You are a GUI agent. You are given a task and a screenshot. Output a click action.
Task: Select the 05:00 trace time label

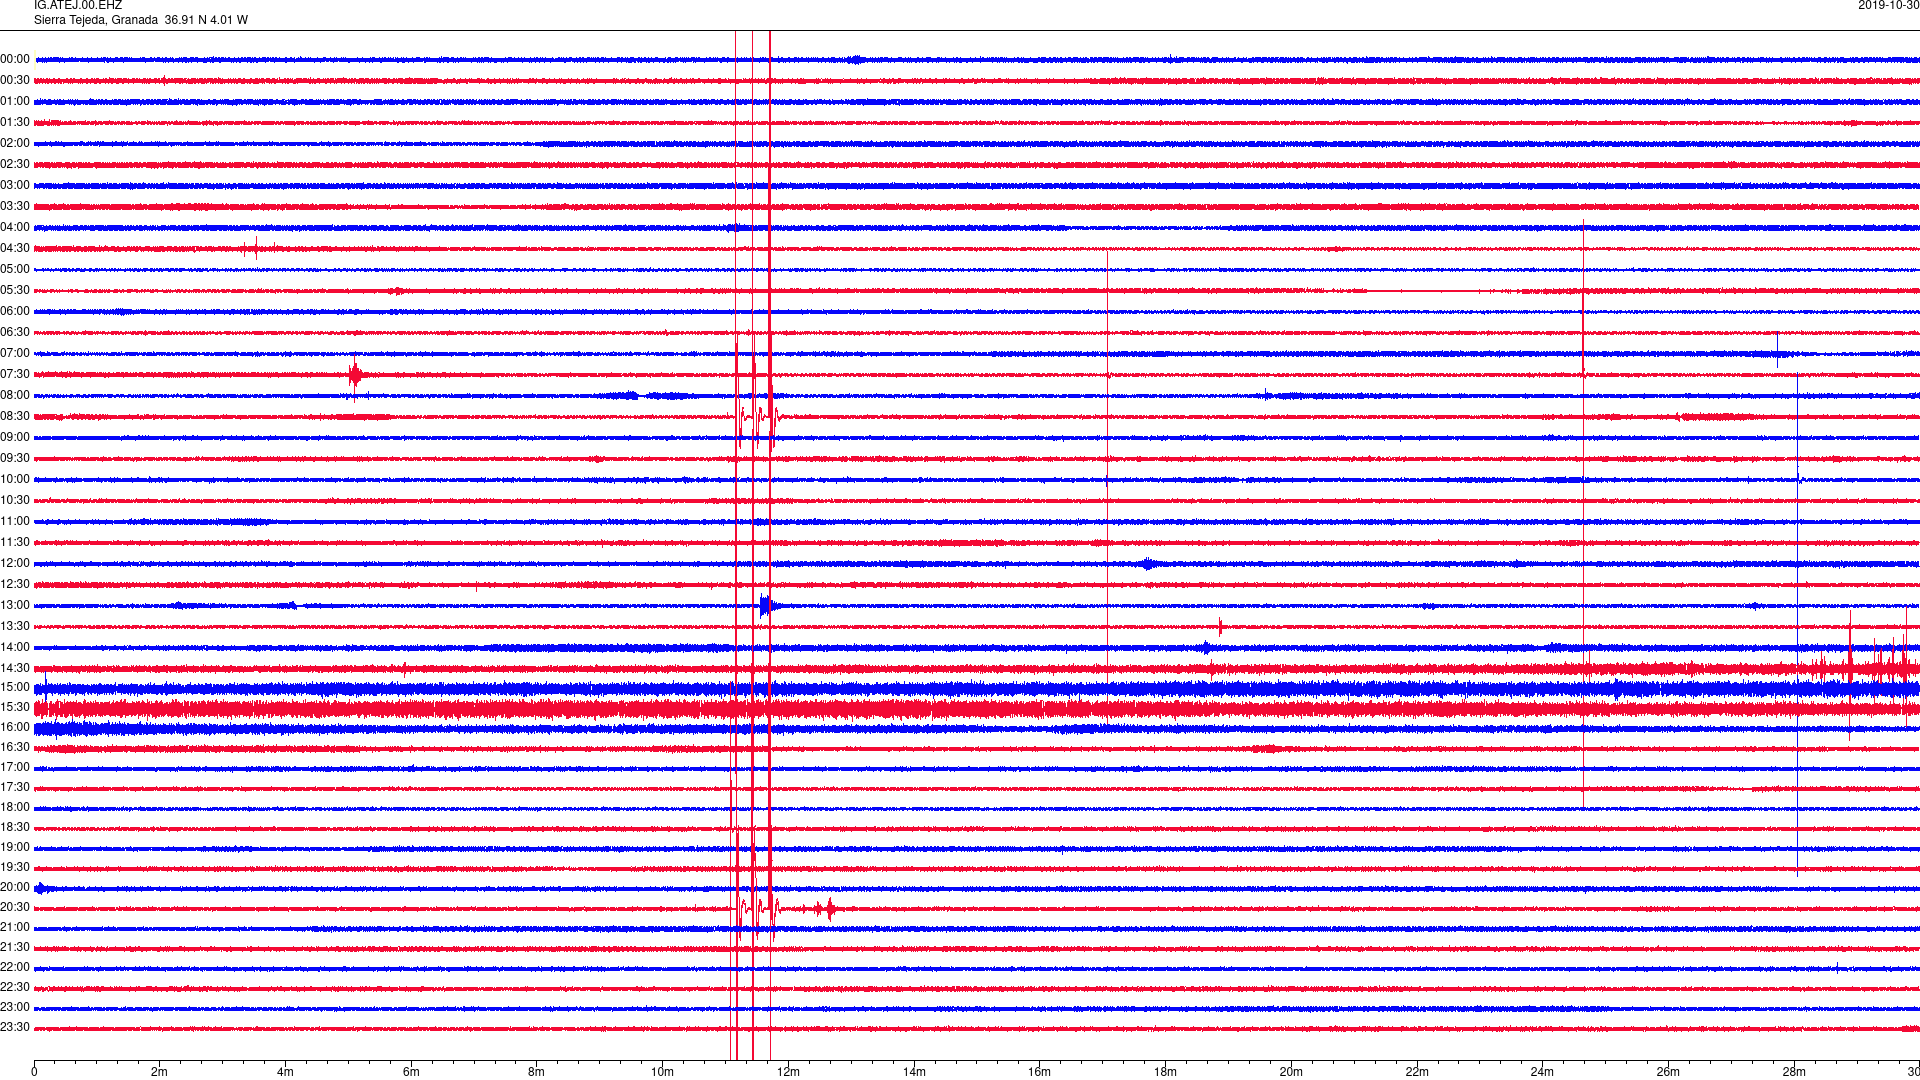coord(15,269)
